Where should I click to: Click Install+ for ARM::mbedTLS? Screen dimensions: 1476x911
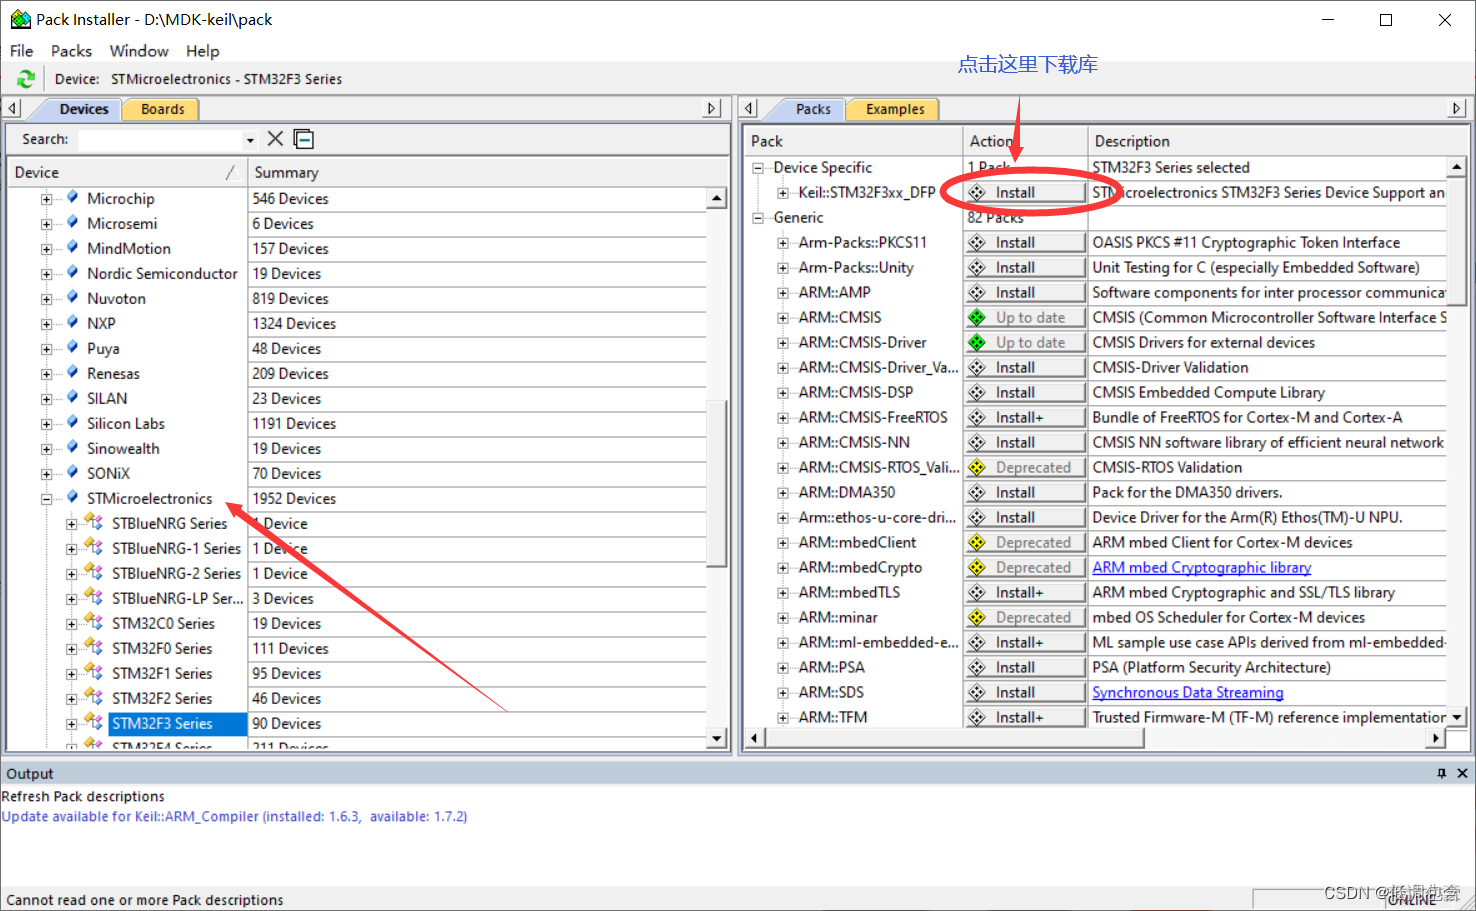pos(1025,592)
